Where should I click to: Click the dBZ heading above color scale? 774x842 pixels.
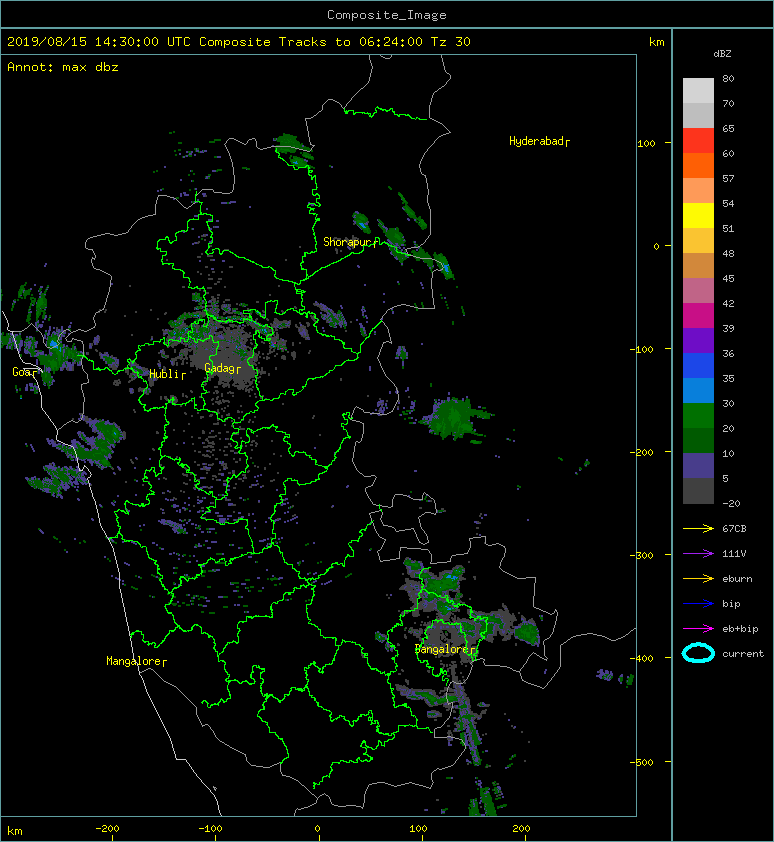pyautogui.click(x=722, y=54)
